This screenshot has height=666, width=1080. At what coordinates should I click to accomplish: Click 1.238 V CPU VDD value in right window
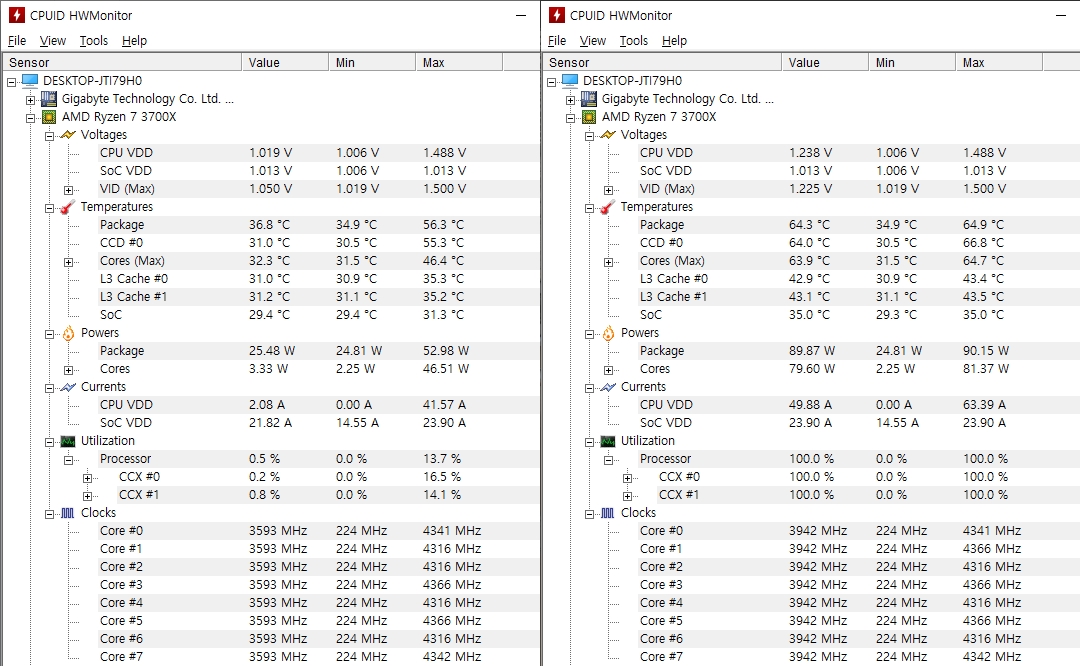810,153
